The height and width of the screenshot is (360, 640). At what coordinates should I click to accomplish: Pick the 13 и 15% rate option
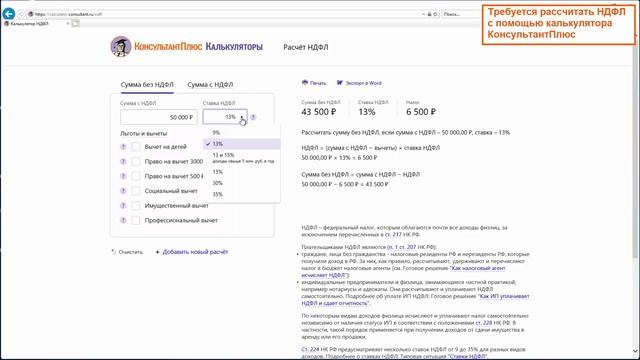pos(242,158)
